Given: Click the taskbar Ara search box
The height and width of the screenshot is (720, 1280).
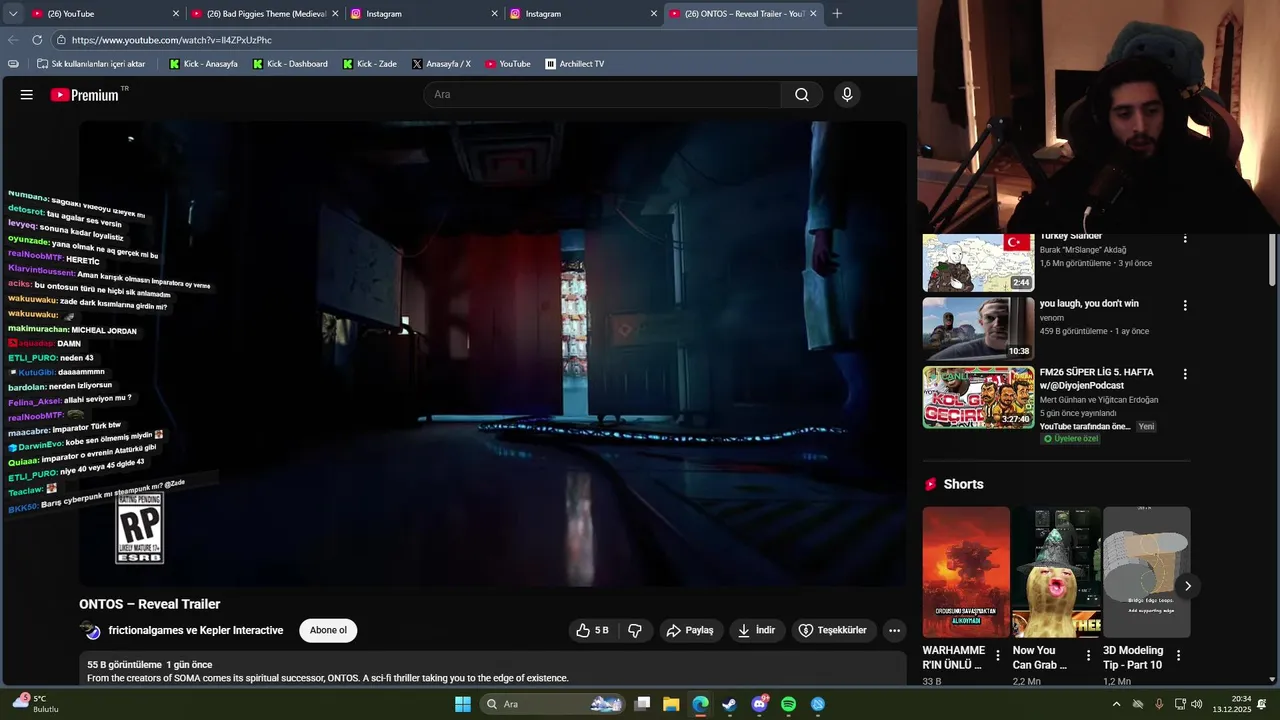Looking at the screenshot, I should point(553,704).
